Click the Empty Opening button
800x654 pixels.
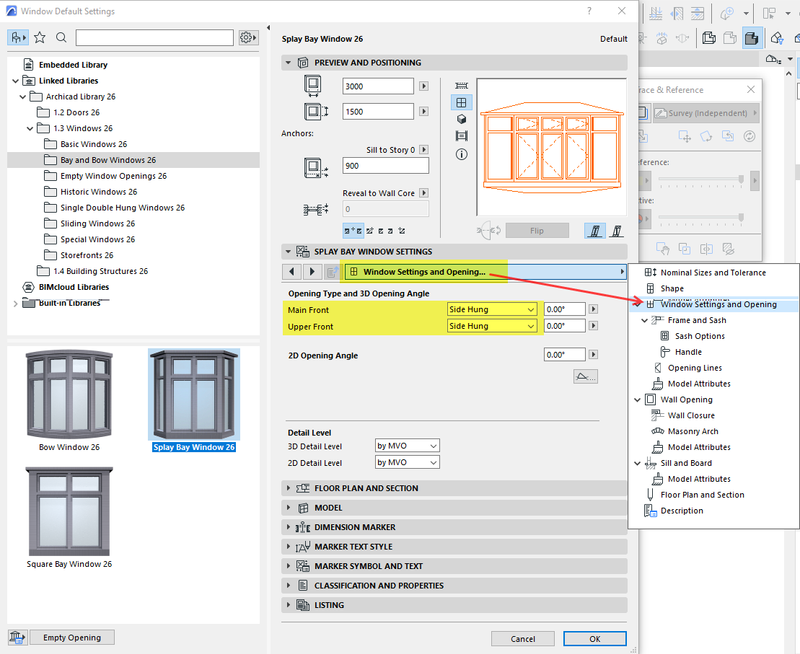pos(72,637)
